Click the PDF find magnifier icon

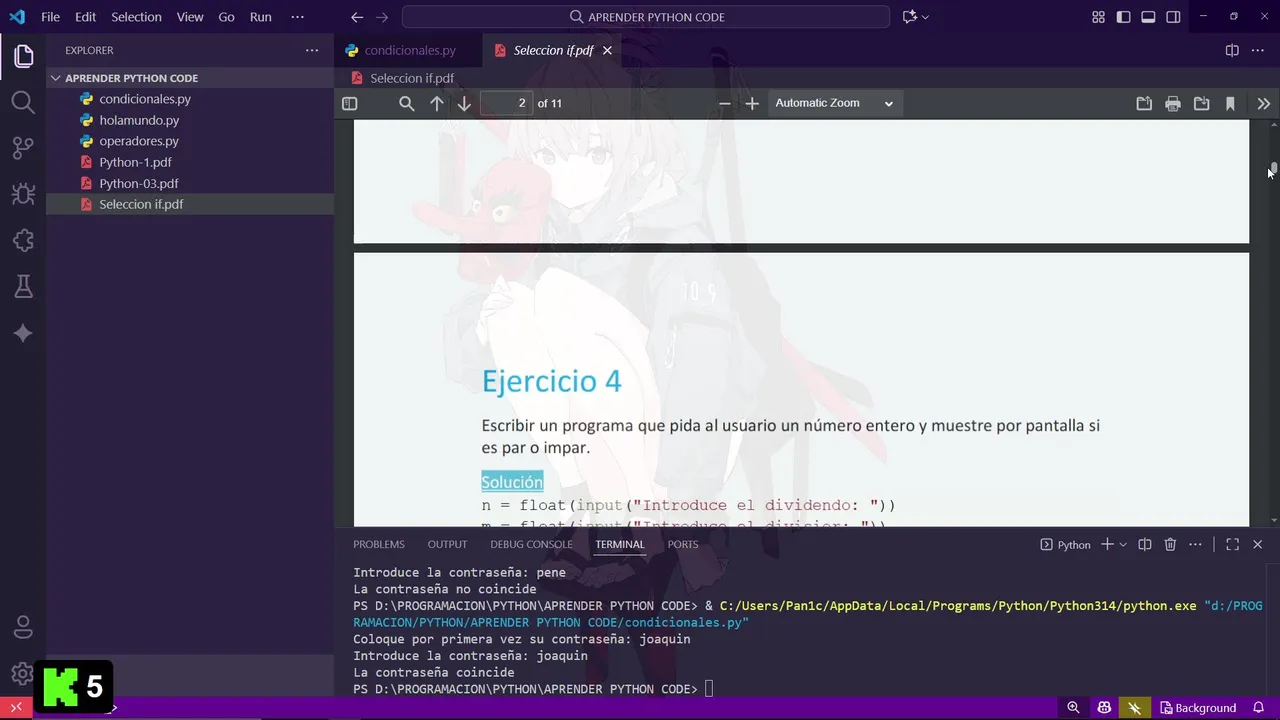(406, 103)
